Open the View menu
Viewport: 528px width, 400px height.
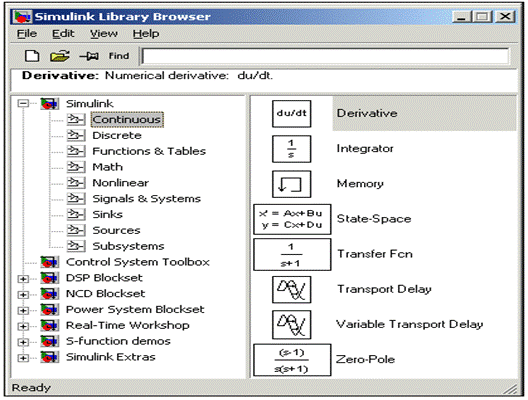click(104, 34)
